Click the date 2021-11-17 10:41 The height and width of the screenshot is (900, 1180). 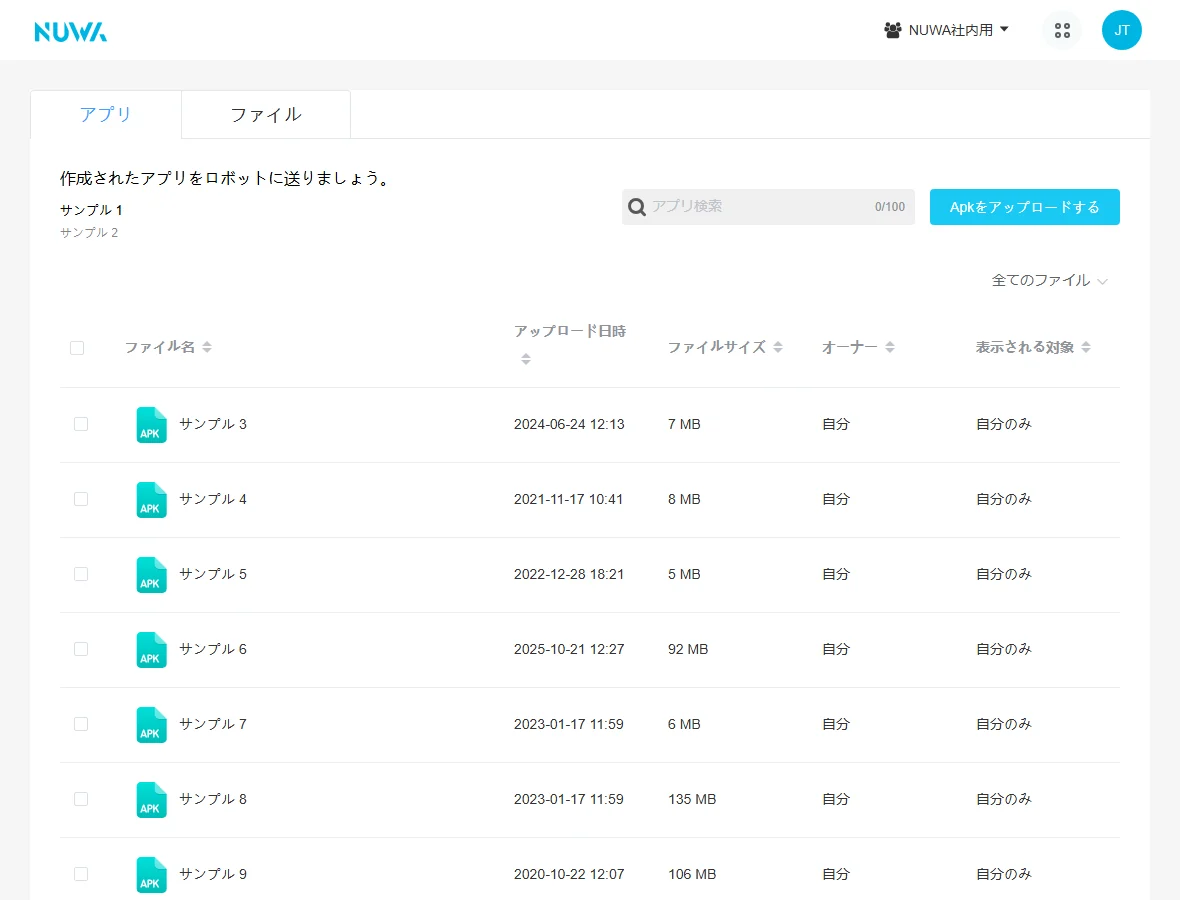[568, 499]
